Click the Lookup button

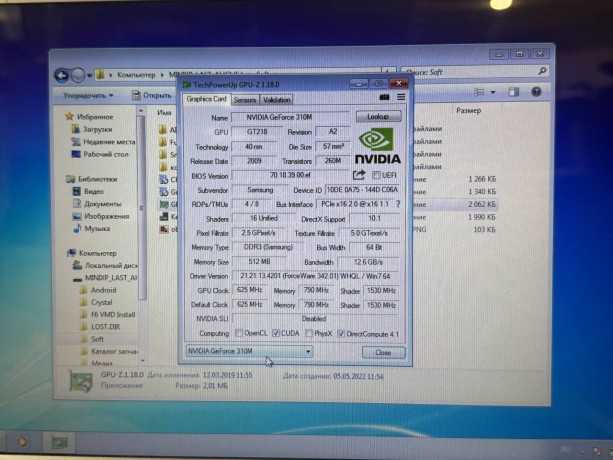click(378, 116)
